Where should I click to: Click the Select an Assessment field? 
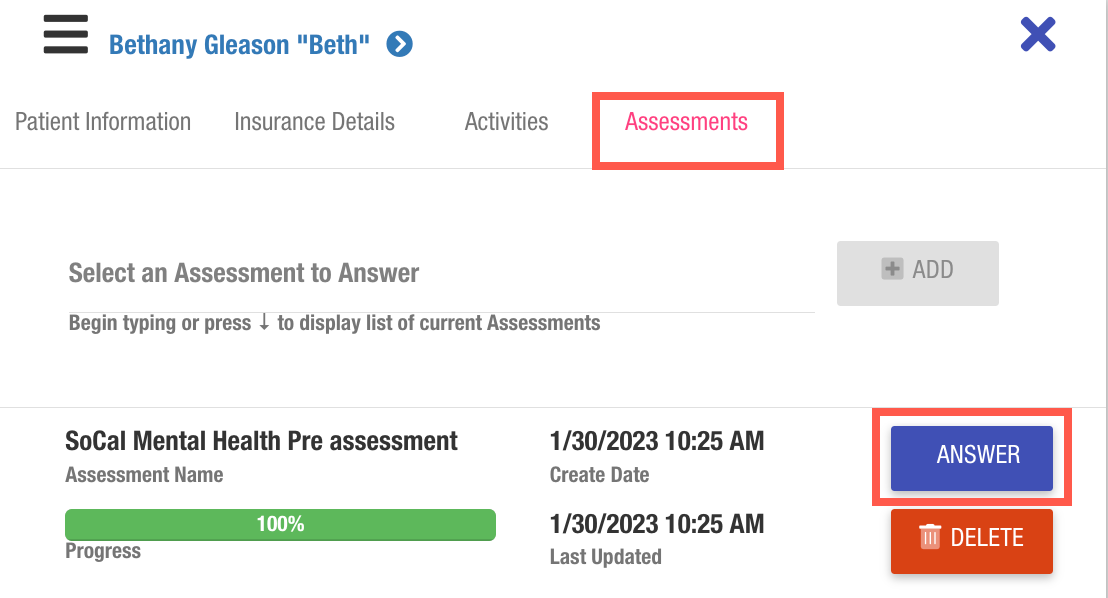[x=440, y=273]
